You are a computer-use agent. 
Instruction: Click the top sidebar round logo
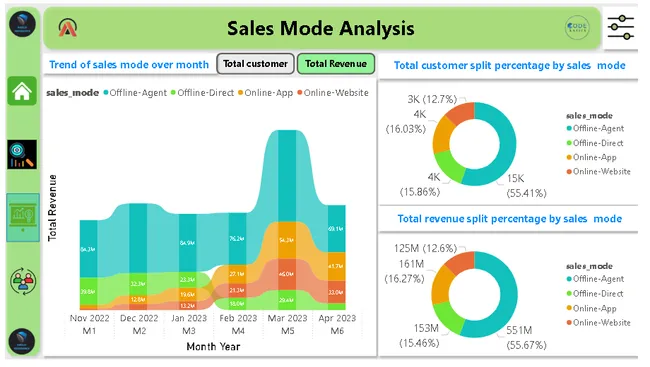(x=22, y=24)
